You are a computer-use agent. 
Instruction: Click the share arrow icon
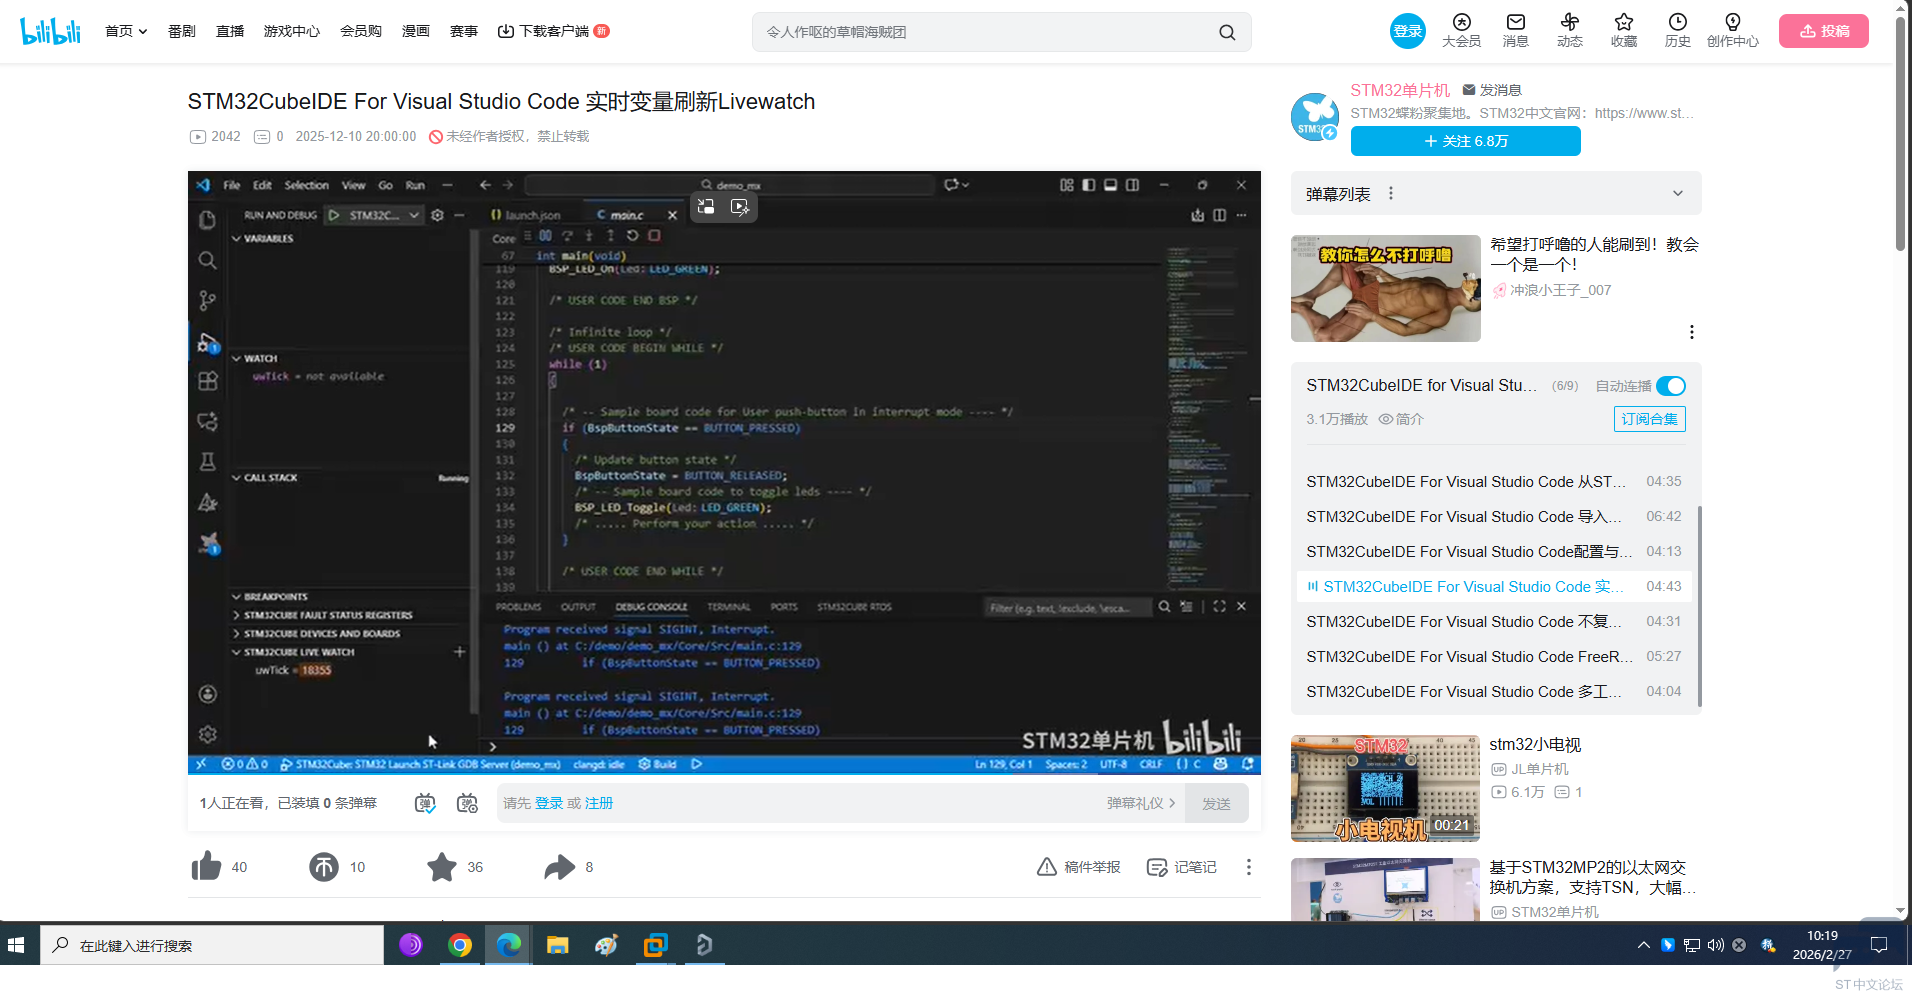click(560, 866)
